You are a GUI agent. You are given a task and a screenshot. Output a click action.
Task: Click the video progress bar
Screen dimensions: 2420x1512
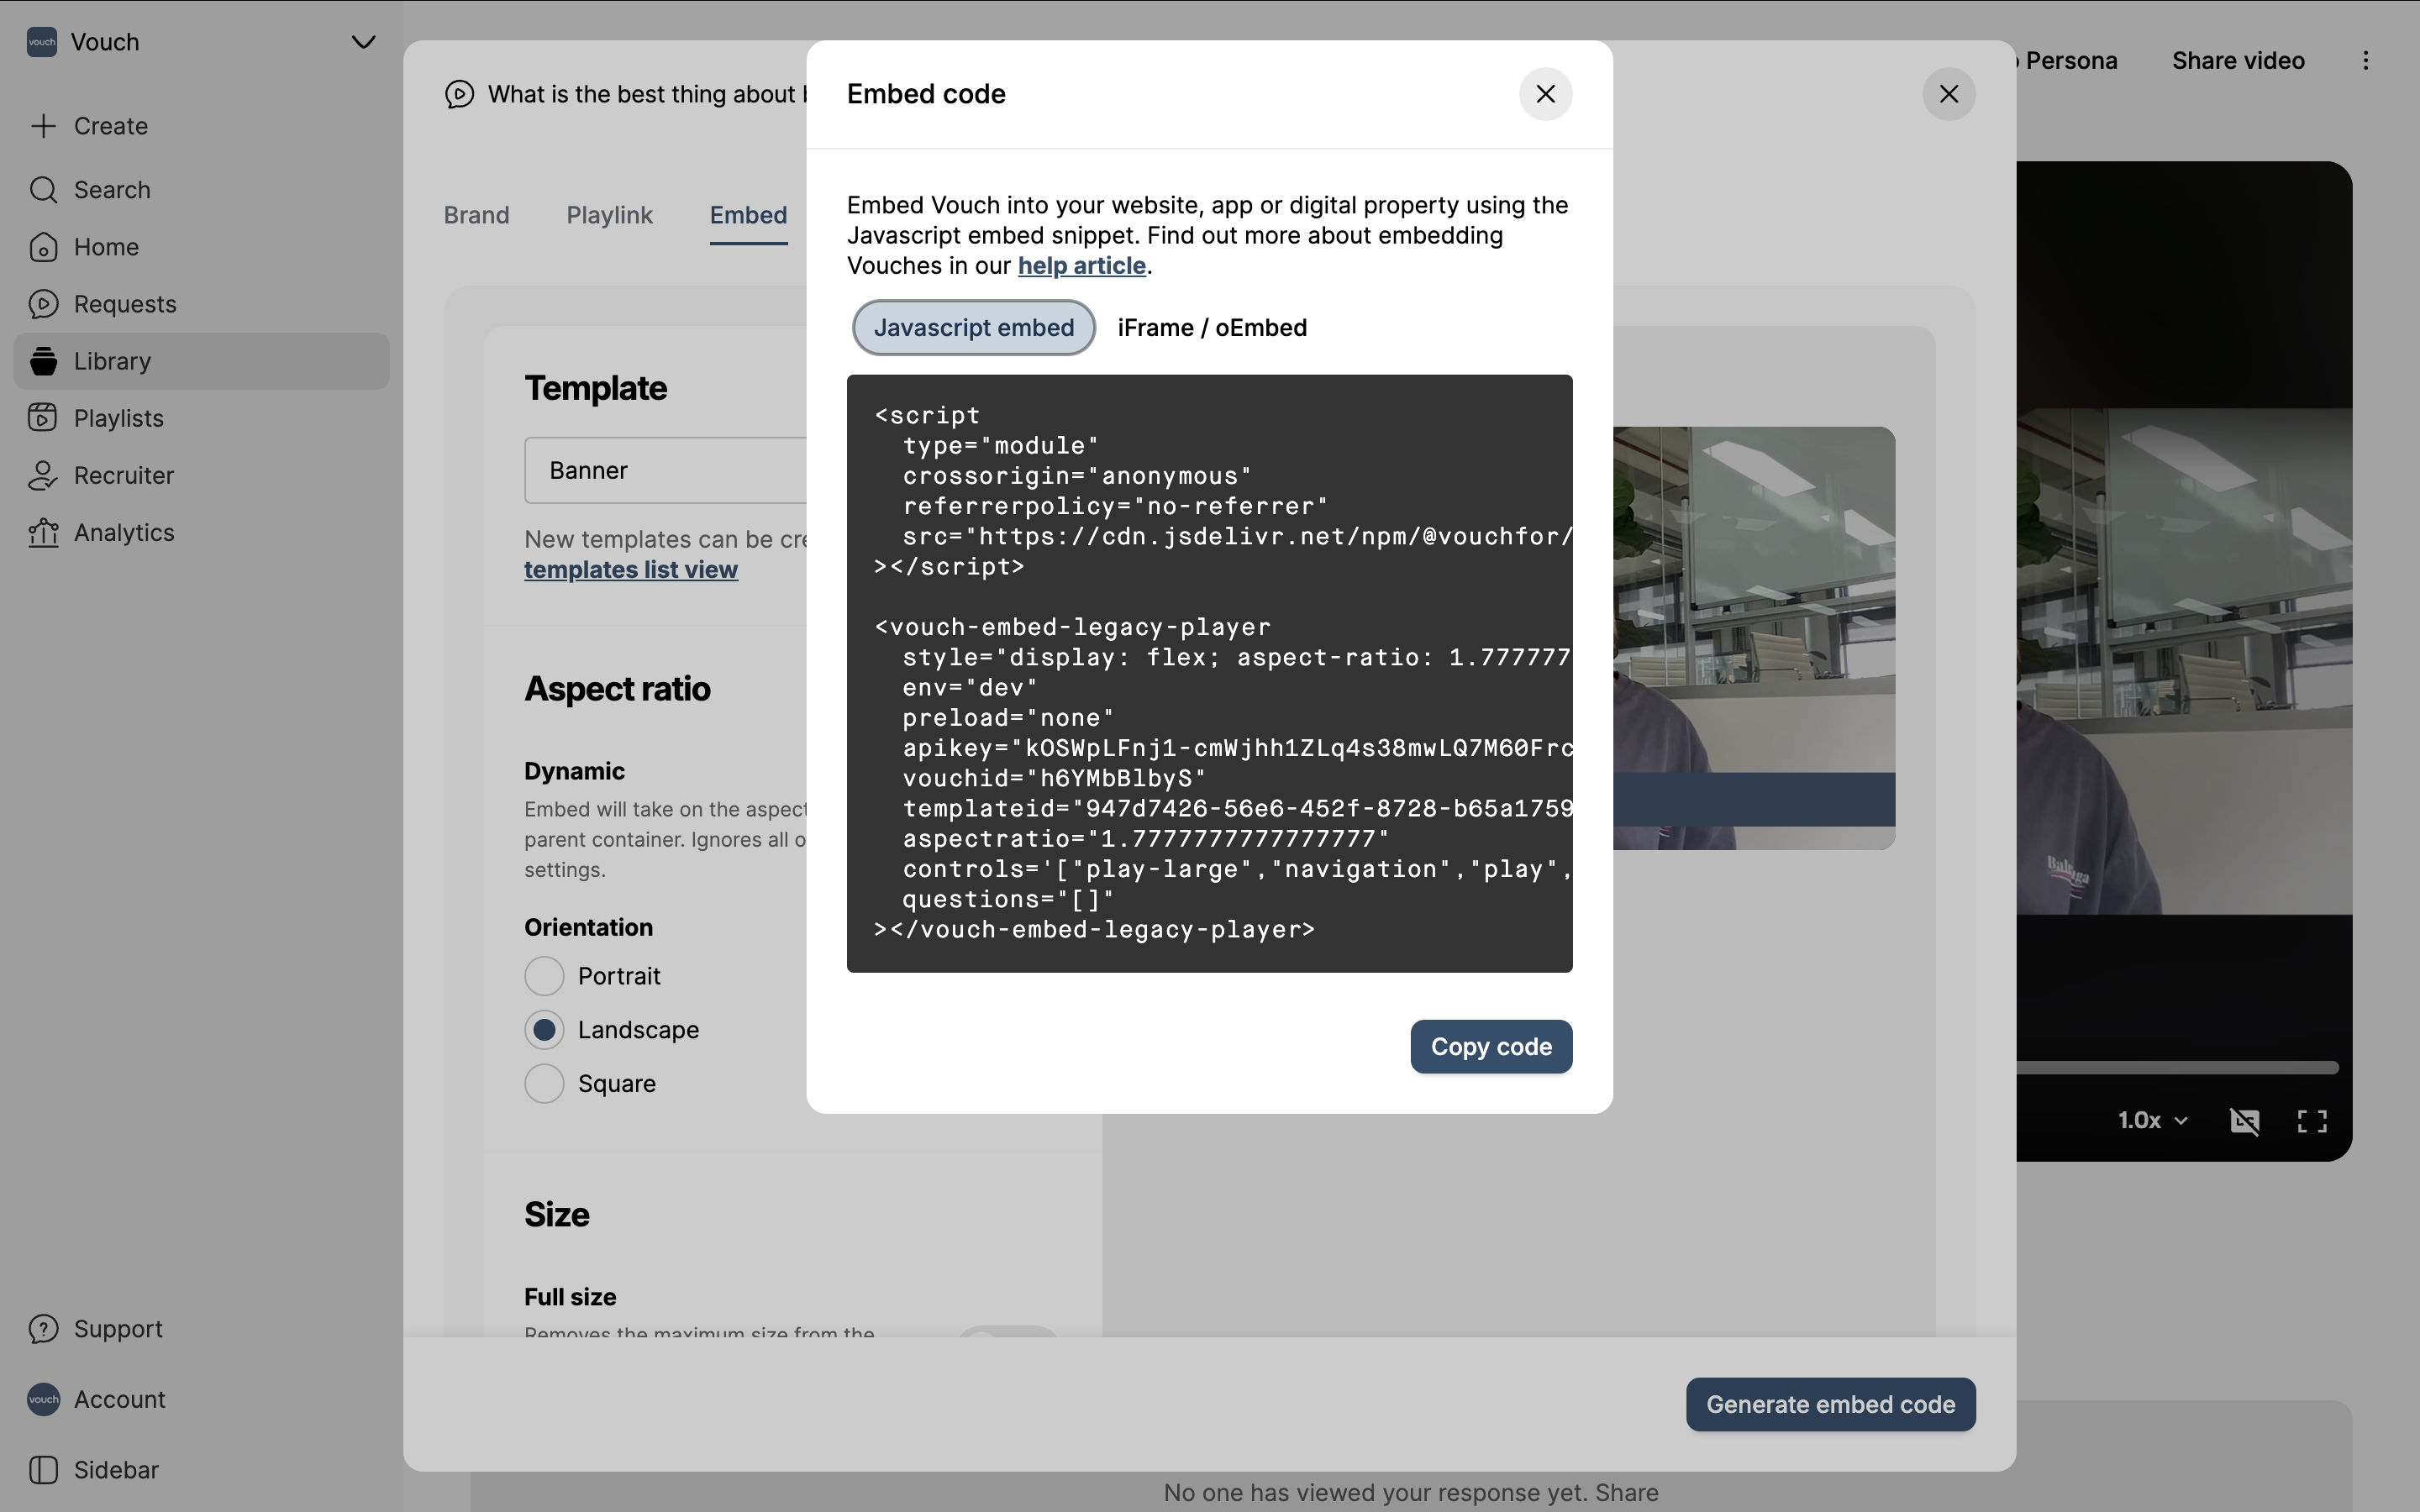click(x=2176, y=1068)
